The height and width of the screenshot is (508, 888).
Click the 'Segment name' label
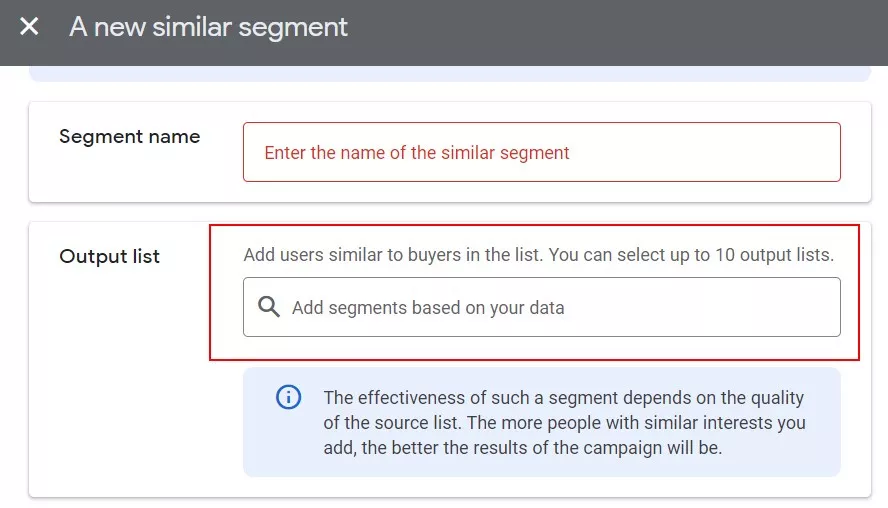pos(130,136)
